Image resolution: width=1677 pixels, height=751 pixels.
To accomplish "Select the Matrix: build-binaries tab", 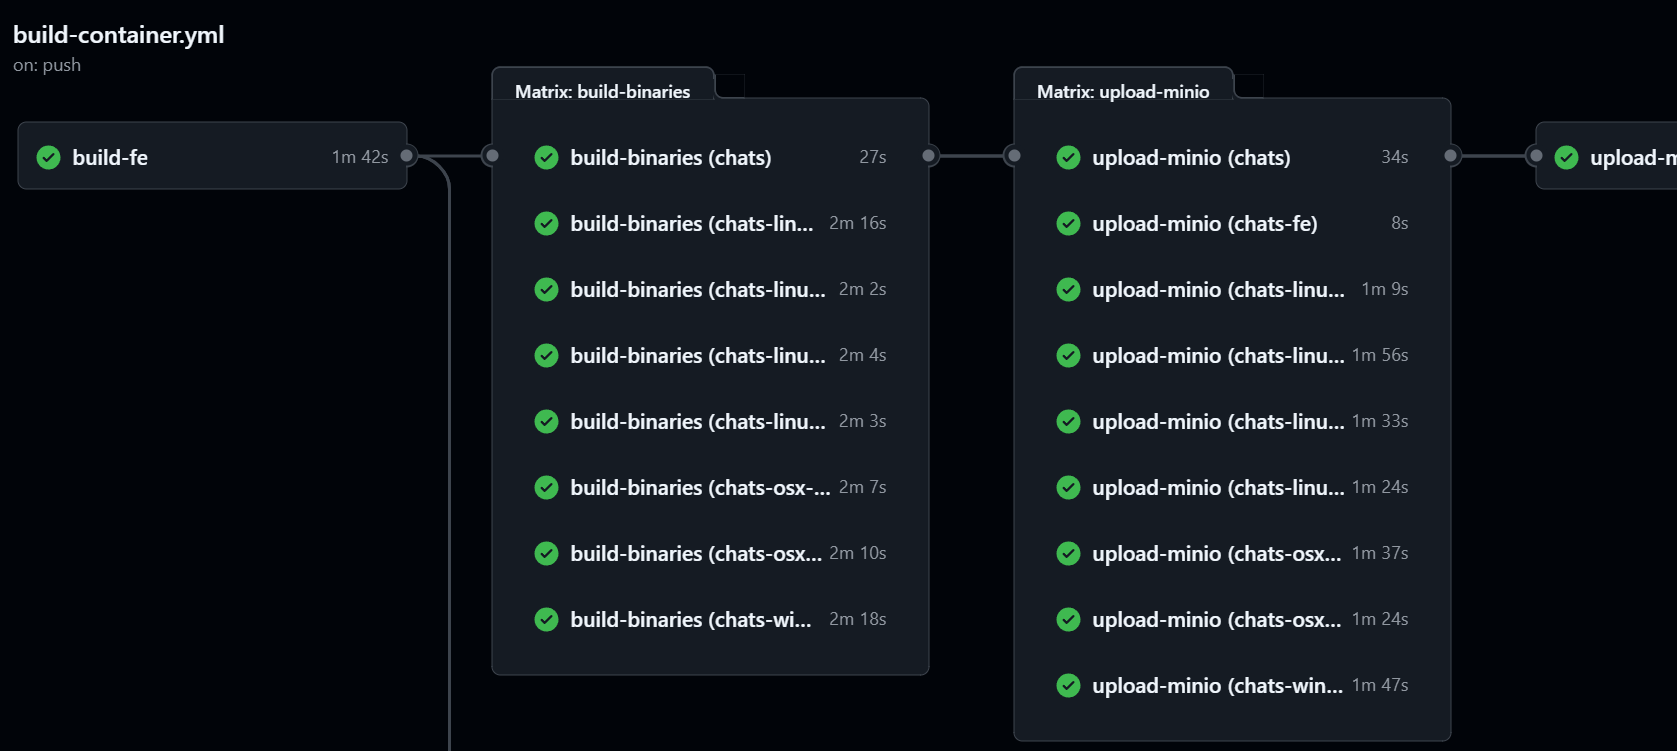I will click(602, 91).
